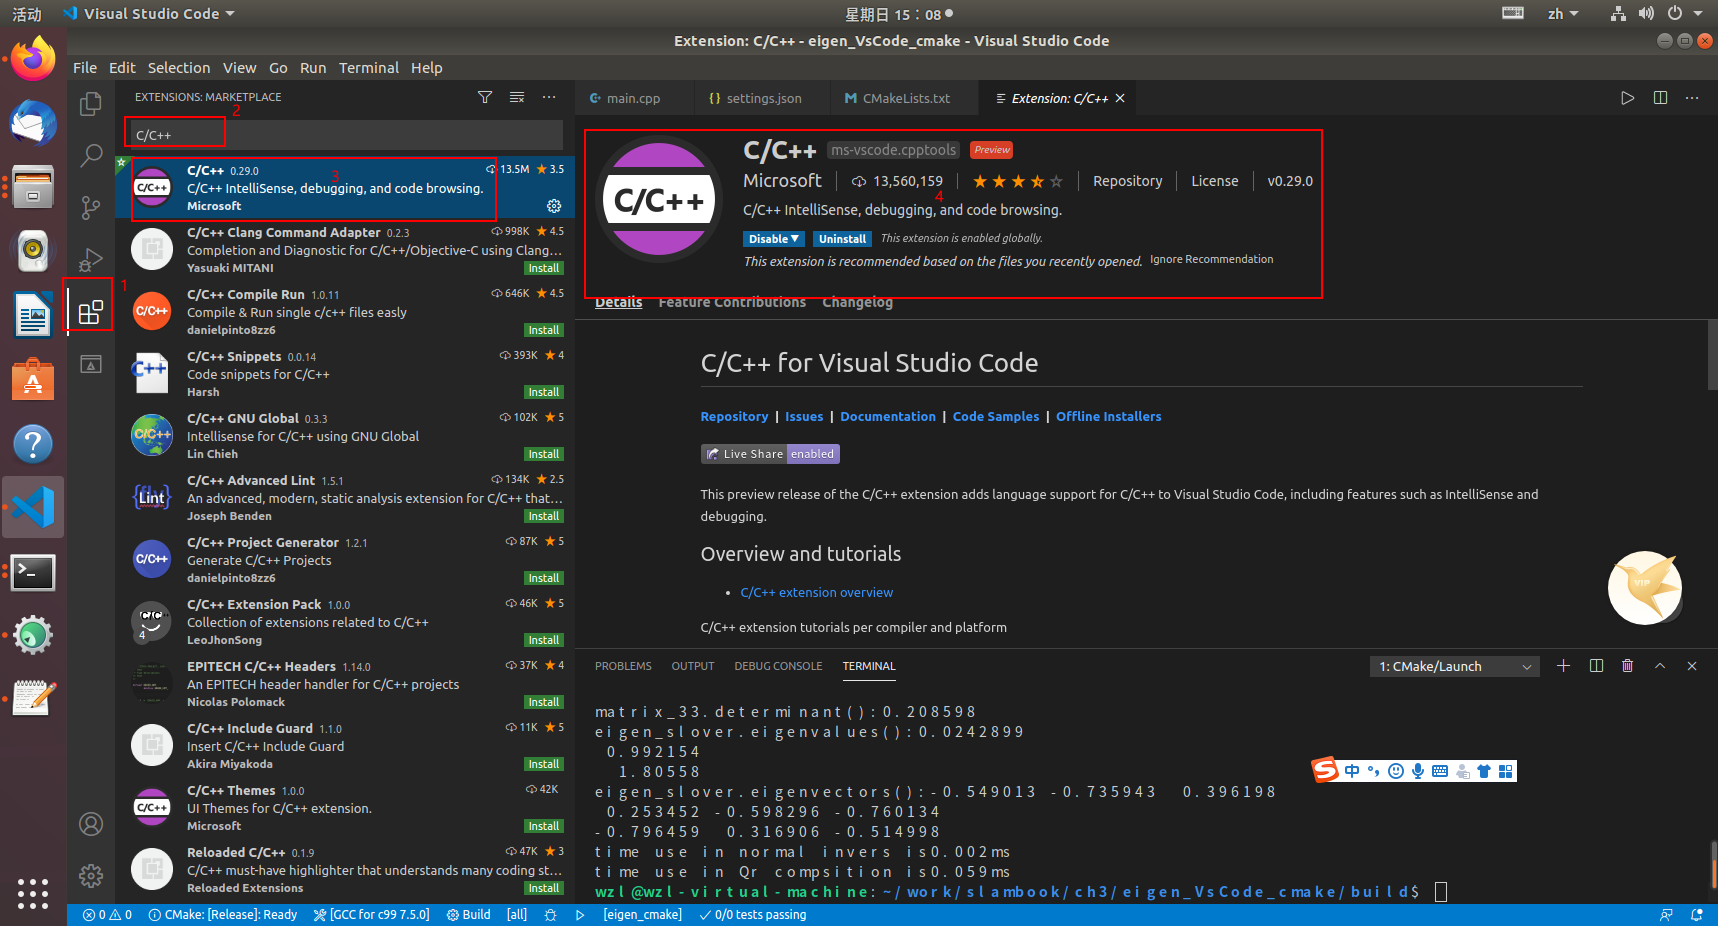The image size is (1718, 926).
Task: Clear extensions search results icon
Action: coord(517,97)
